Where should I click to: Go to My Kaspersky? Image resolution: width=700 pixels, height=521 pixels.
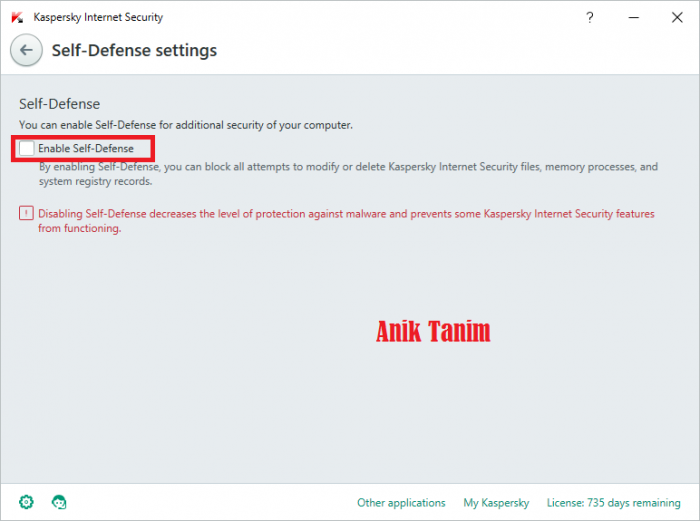[x=496, y=502]
